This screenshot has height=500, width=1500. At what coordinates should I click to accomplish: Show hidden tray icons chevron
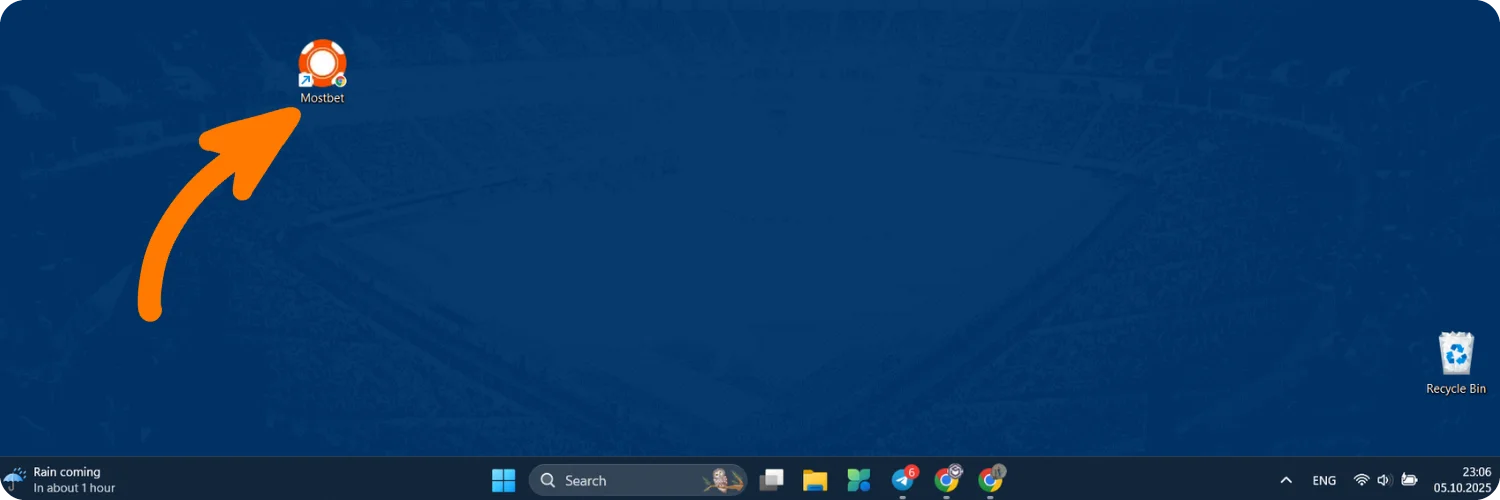coord(1286,481)
